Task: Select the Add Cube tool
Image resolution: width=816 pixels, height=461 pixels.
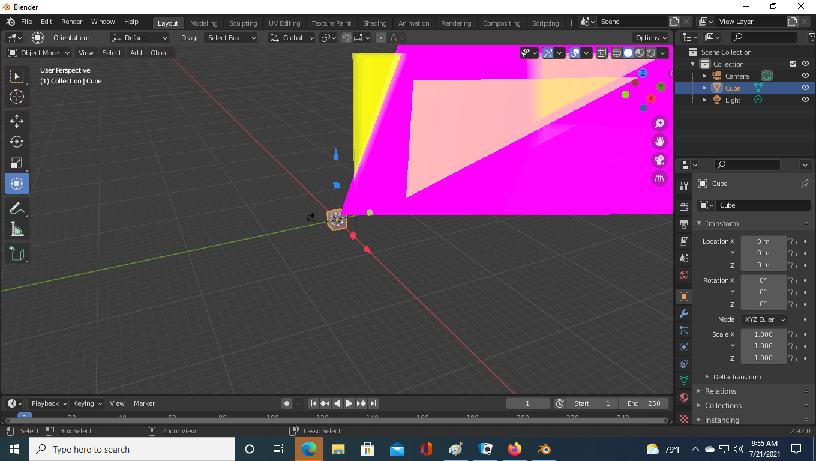Action: pyautogui.click(x=17, y=255)
